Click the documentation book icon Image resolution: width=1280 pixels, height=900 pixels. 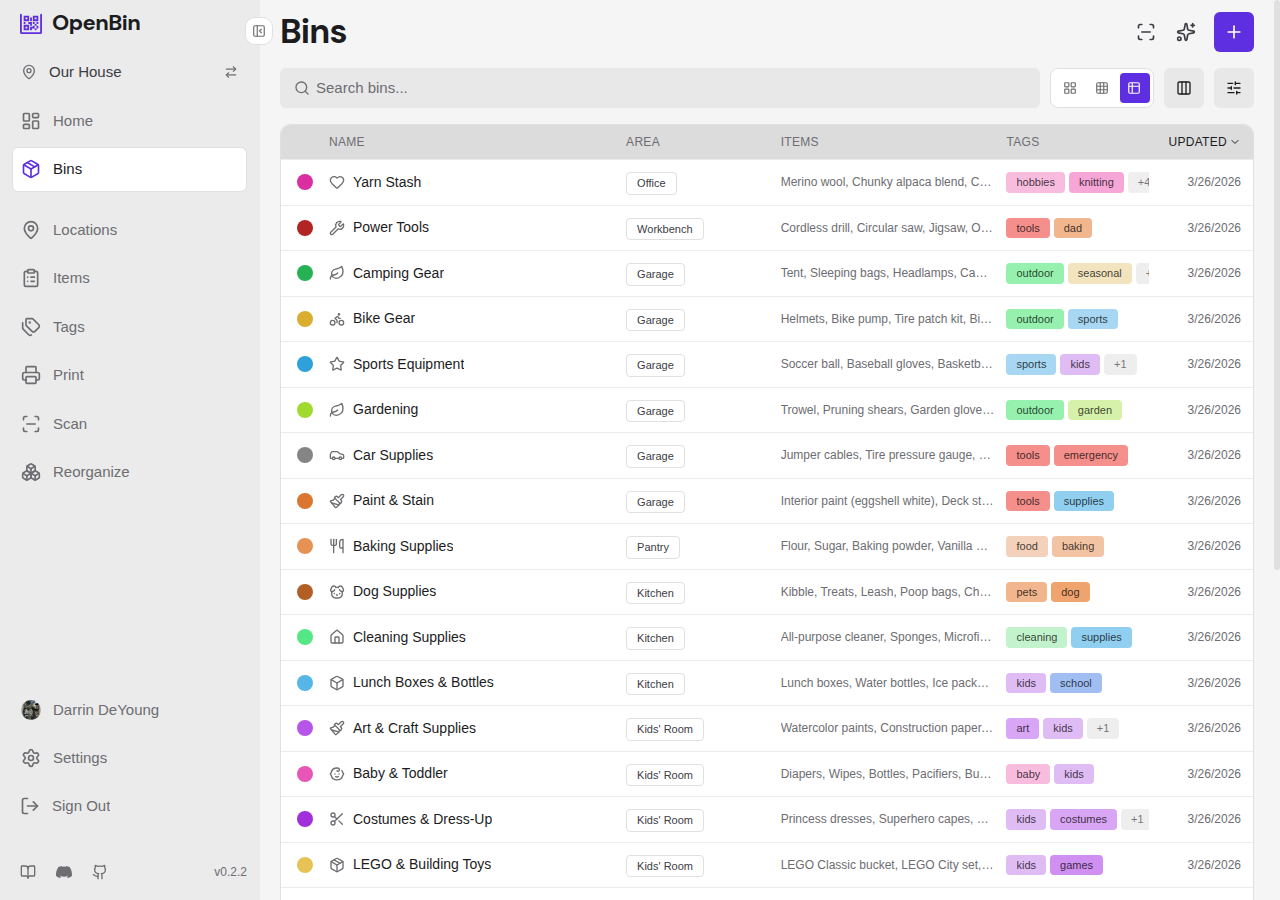[28, 872]
